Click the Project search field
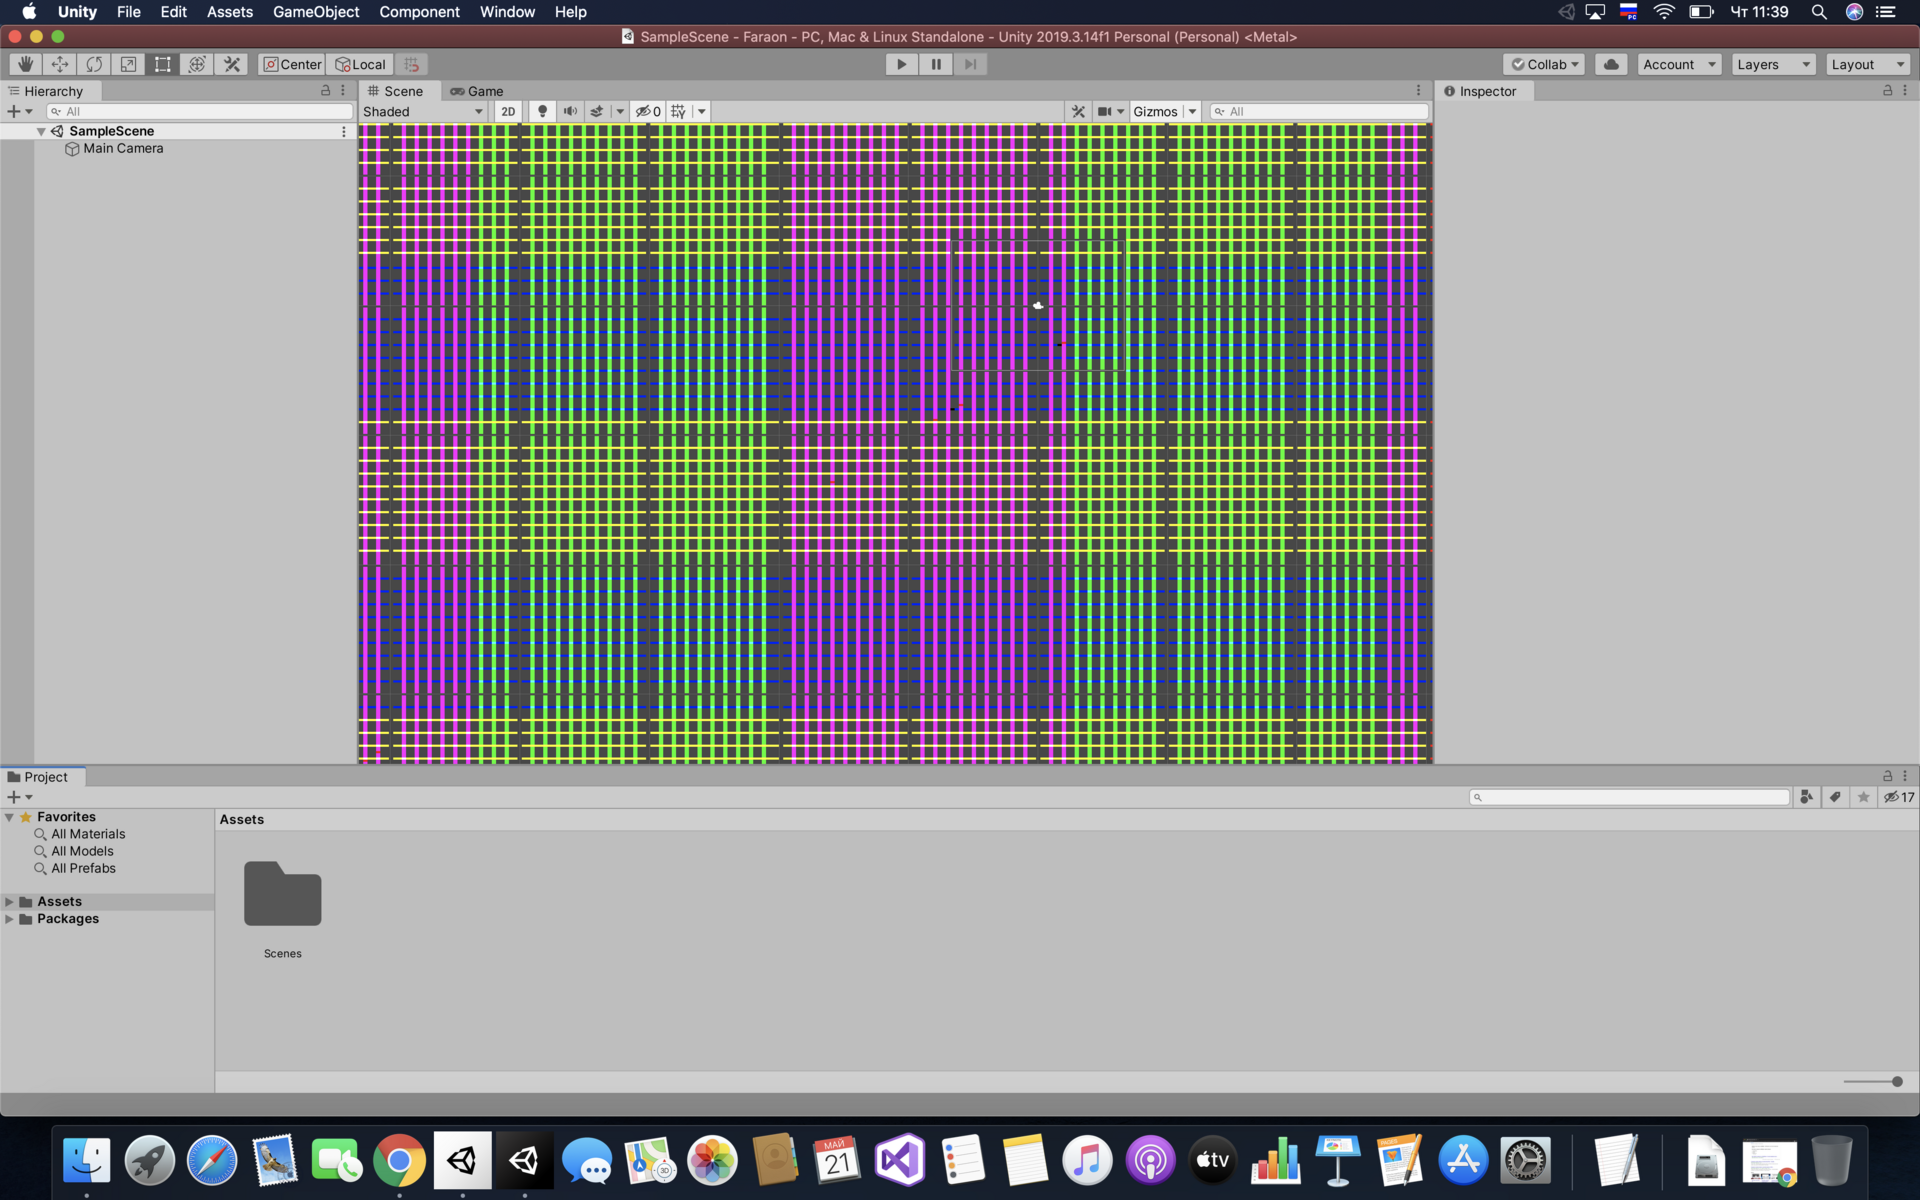Image resolution: width=1920 pixels, height=1200 pixels. (x=1629, y=797)
